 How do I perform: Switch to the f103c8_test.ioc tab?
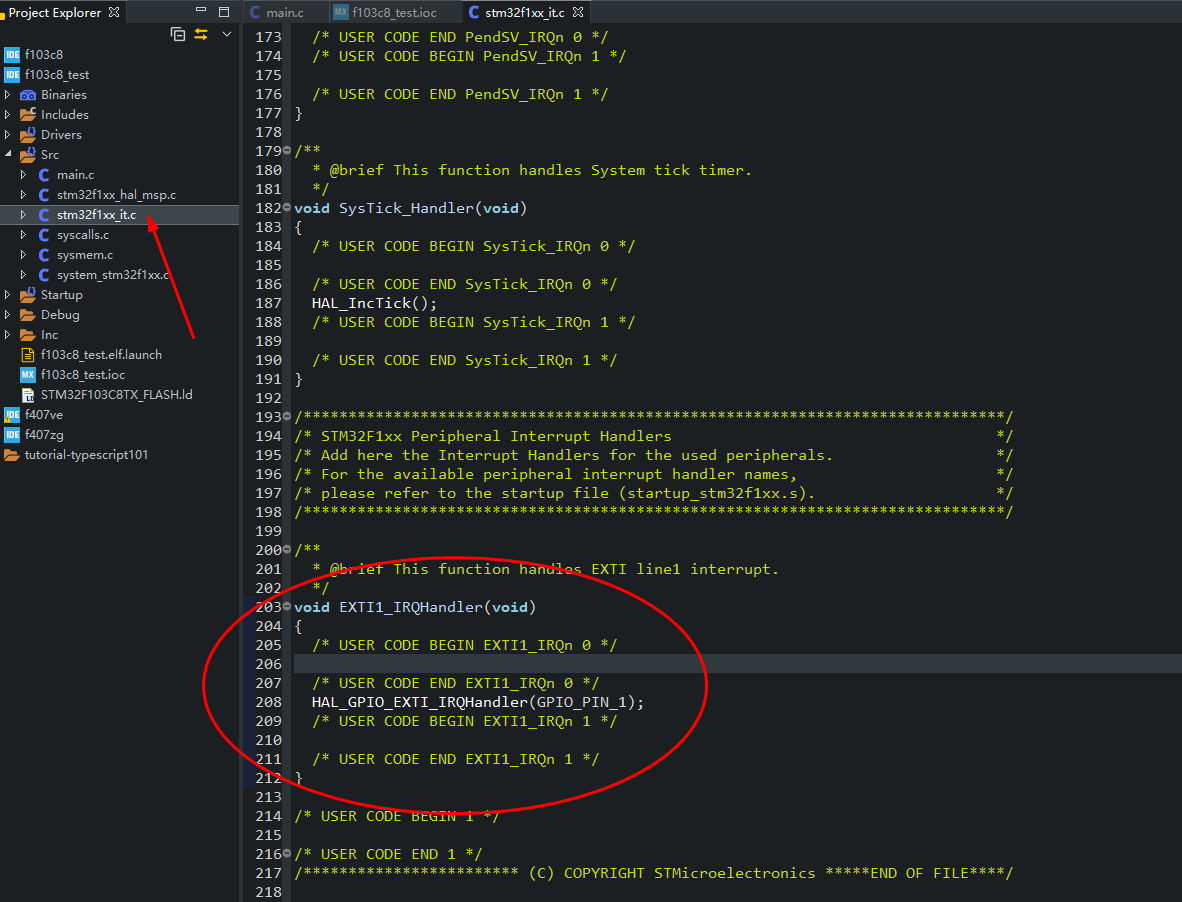[x=393, y=11]
